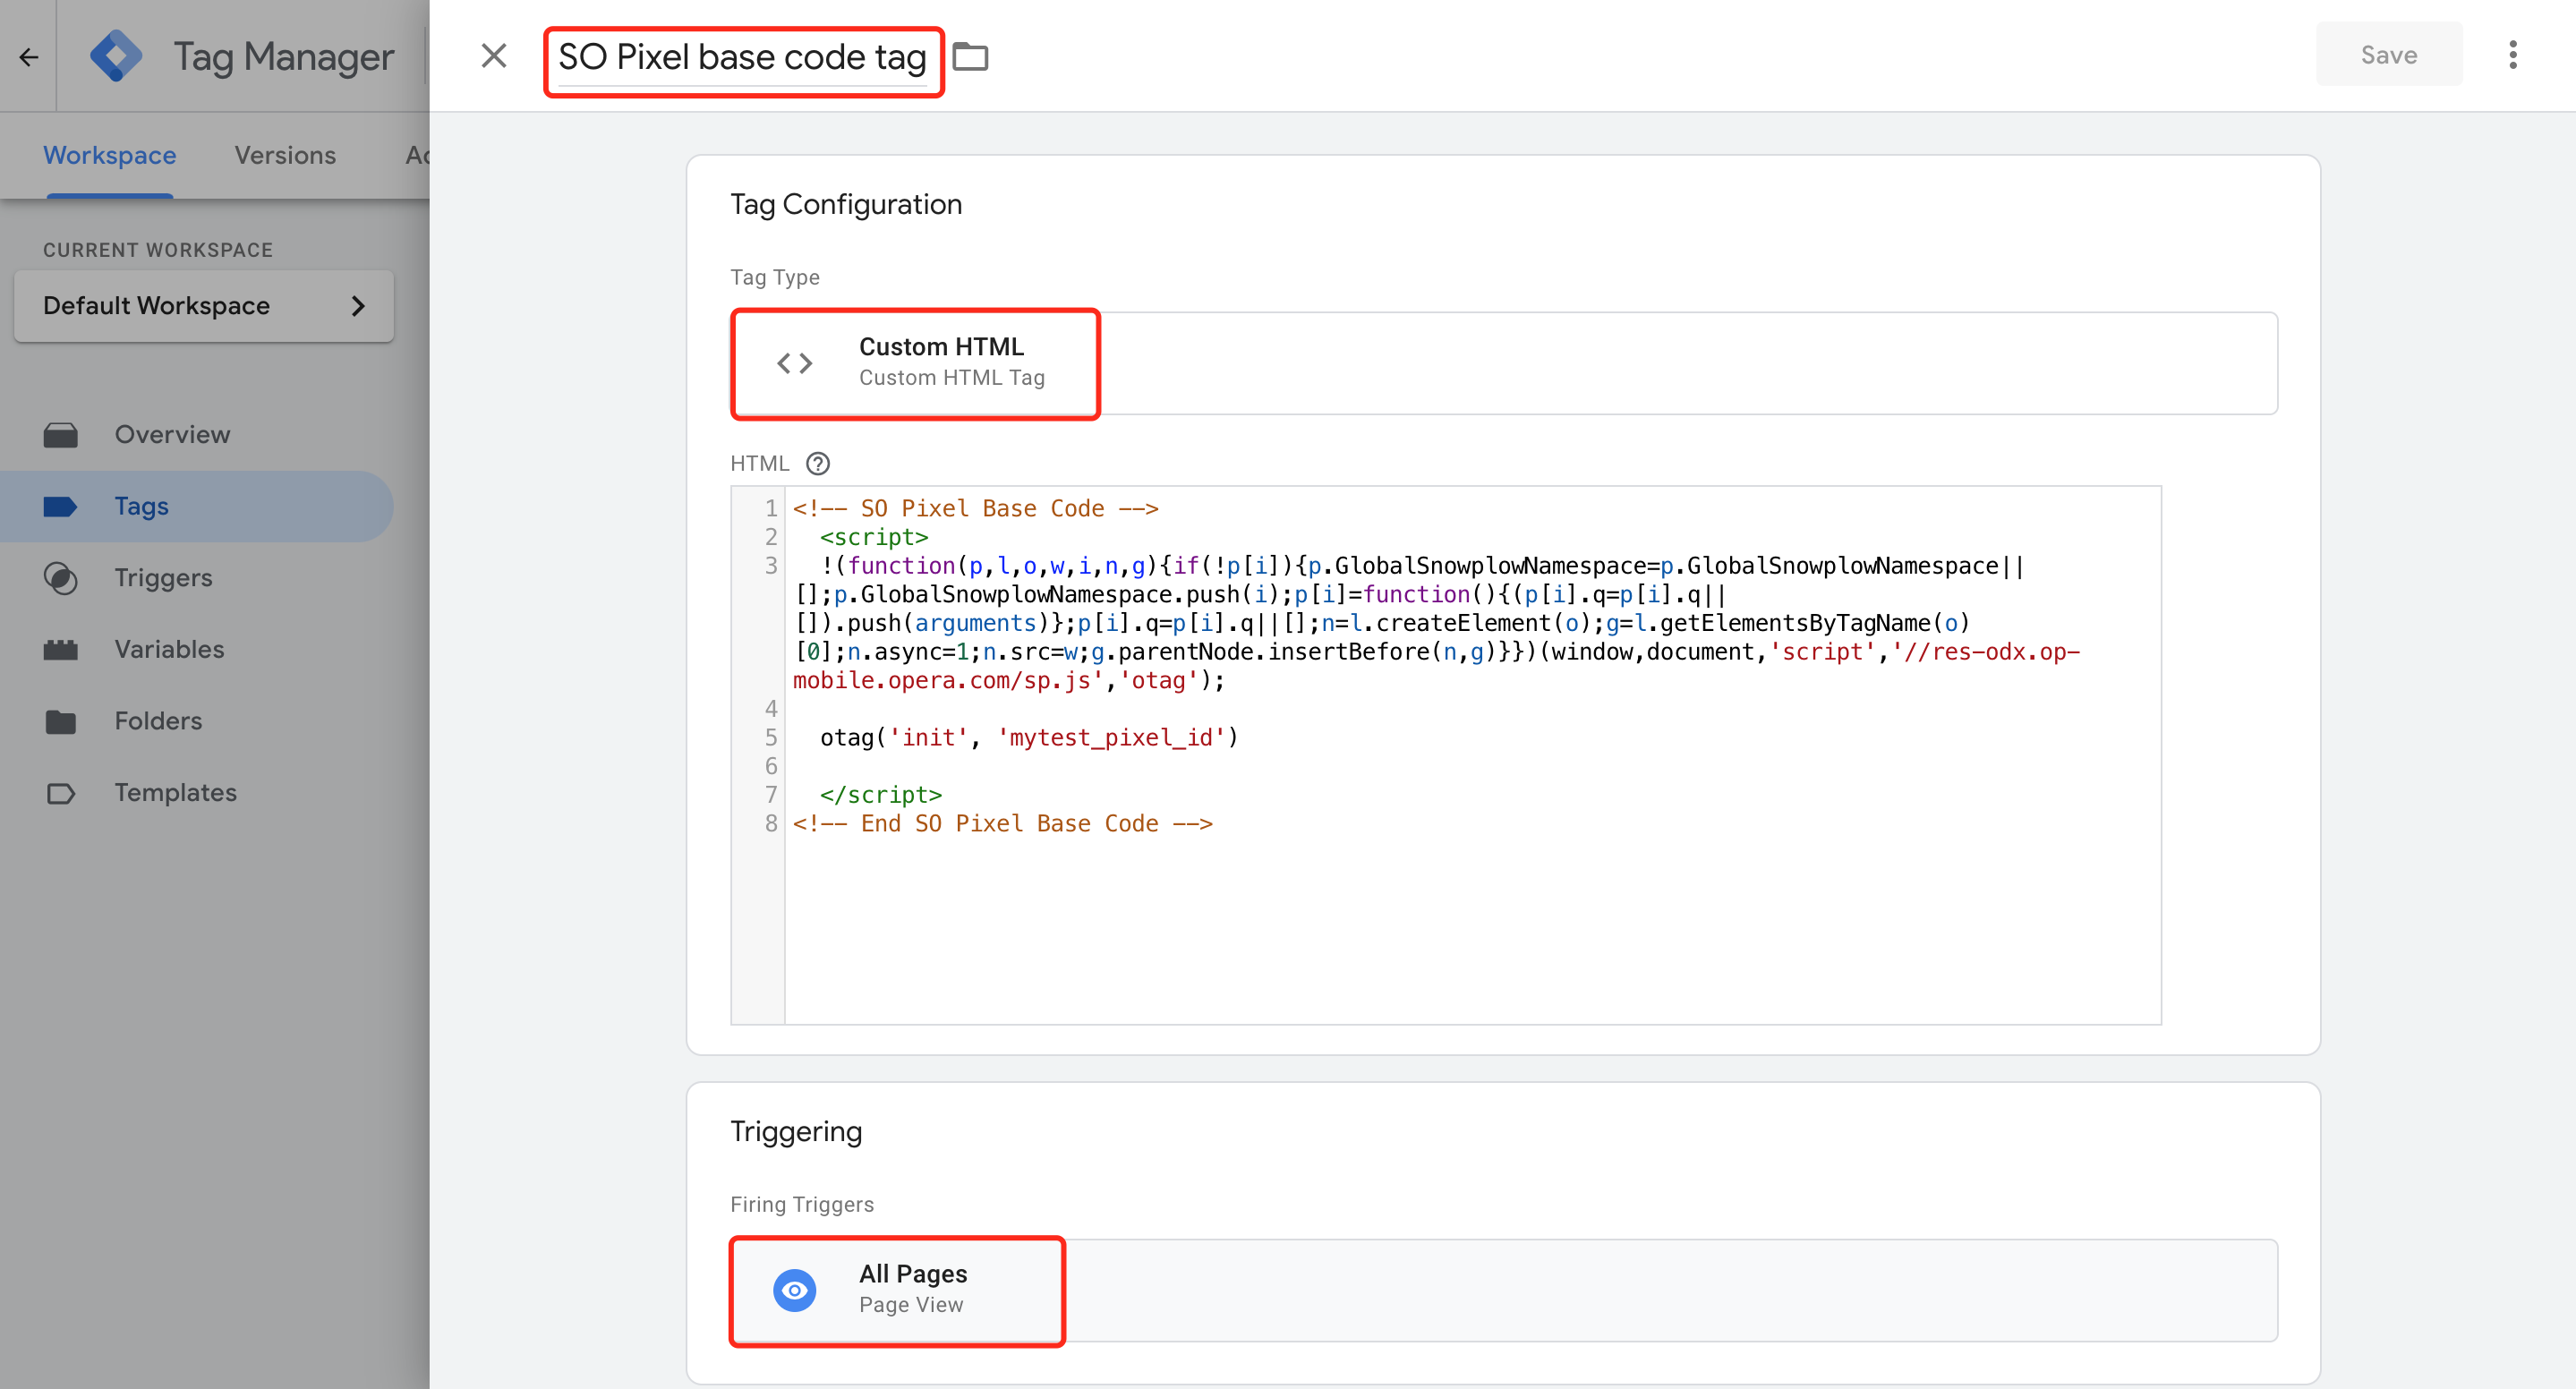
Task: Click the folder icon next to tag name
Action: [x=969, y=57]
